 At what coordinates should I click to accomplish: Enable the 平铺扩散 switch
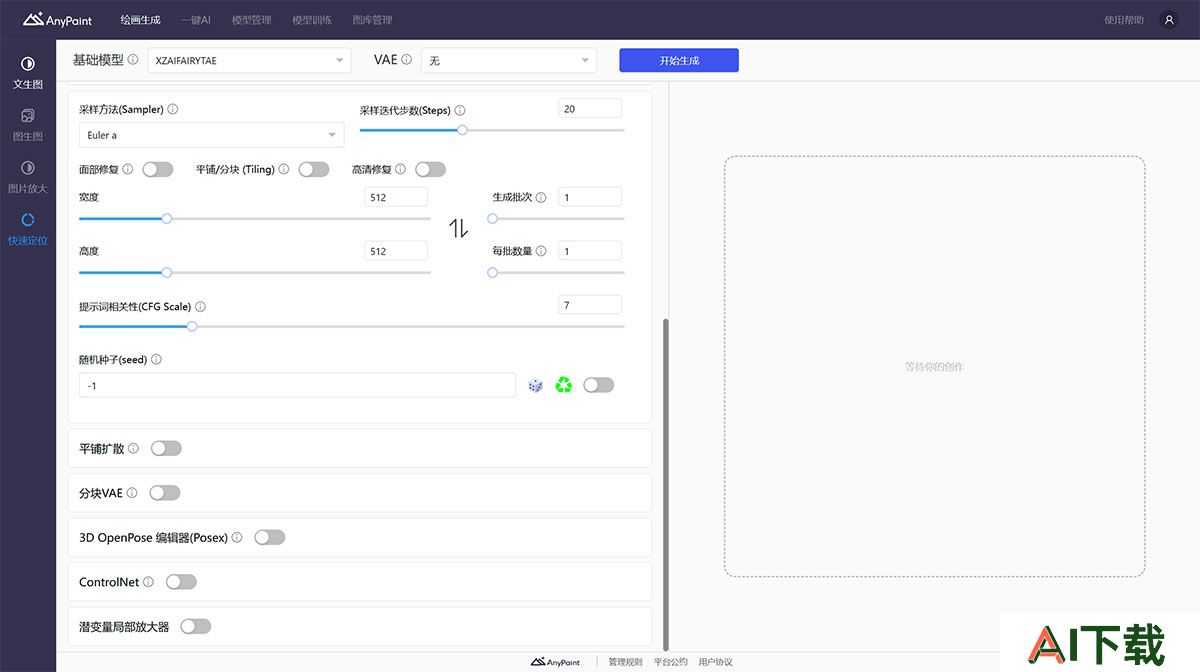(166, 449)
